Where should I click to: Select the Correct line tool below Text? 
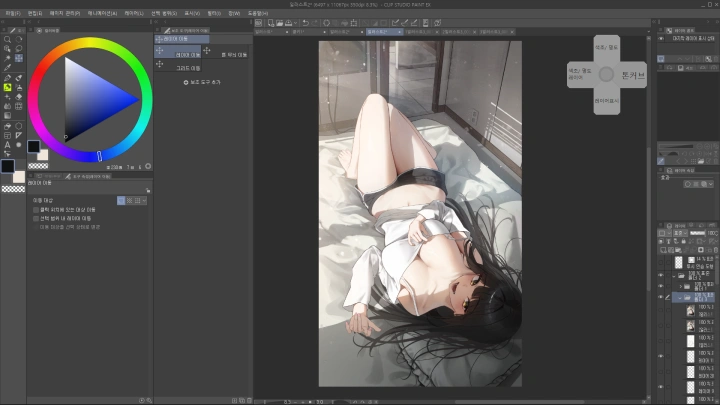coord(7,154)
